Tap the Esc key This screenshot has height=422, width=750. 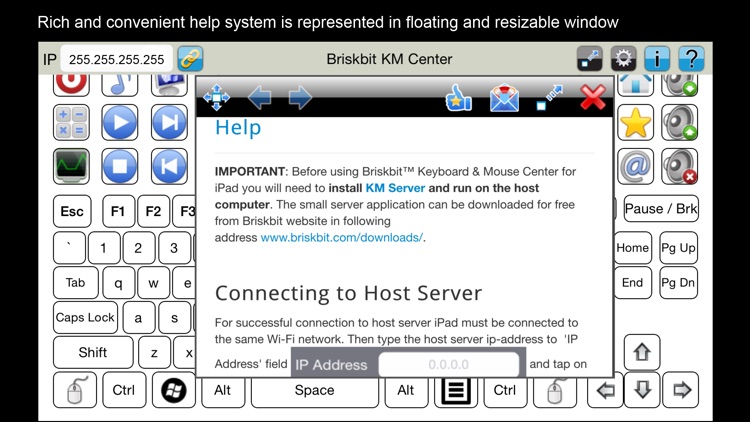[72, 211]
